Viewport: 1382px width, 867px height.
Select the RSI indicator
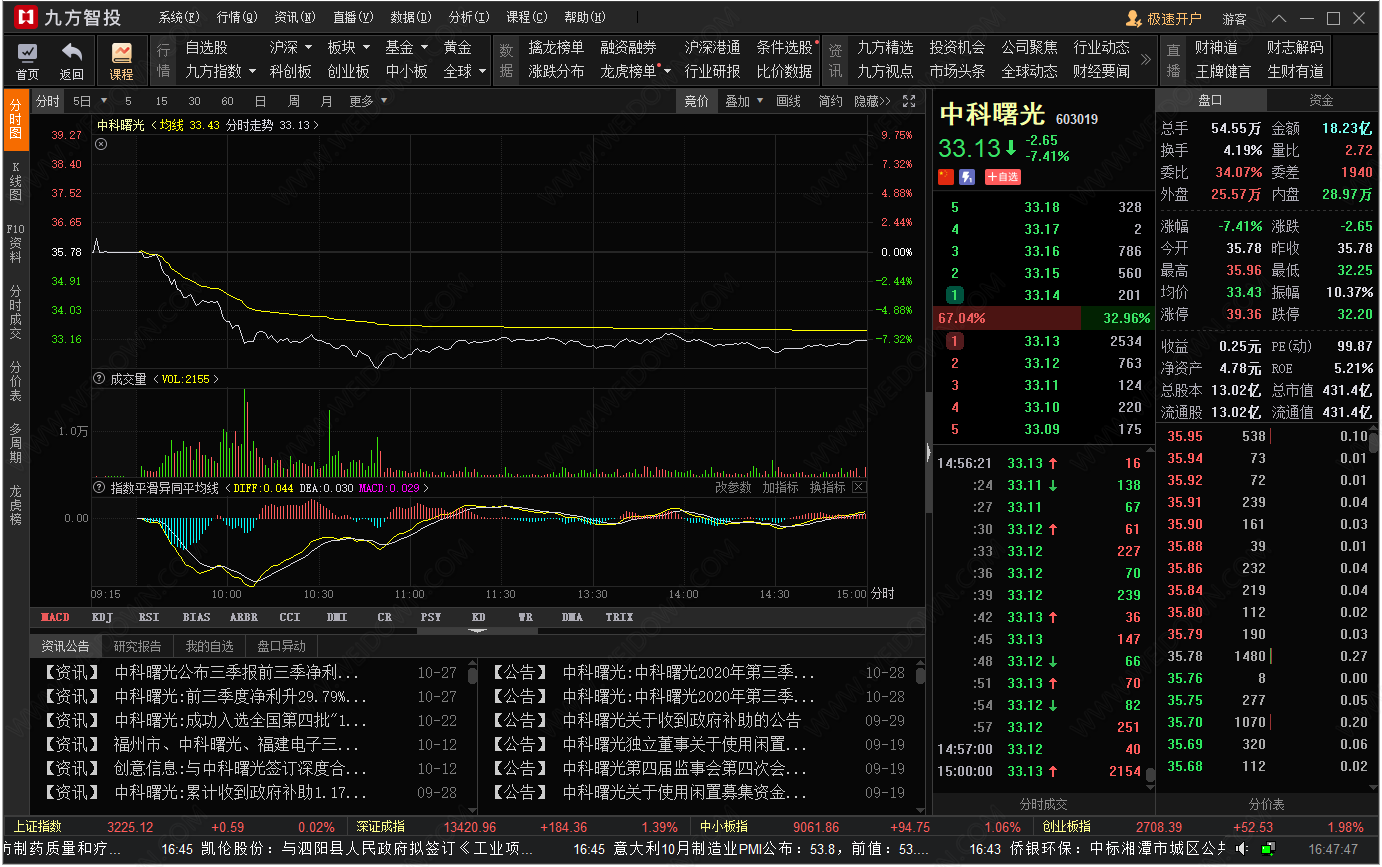149,617
